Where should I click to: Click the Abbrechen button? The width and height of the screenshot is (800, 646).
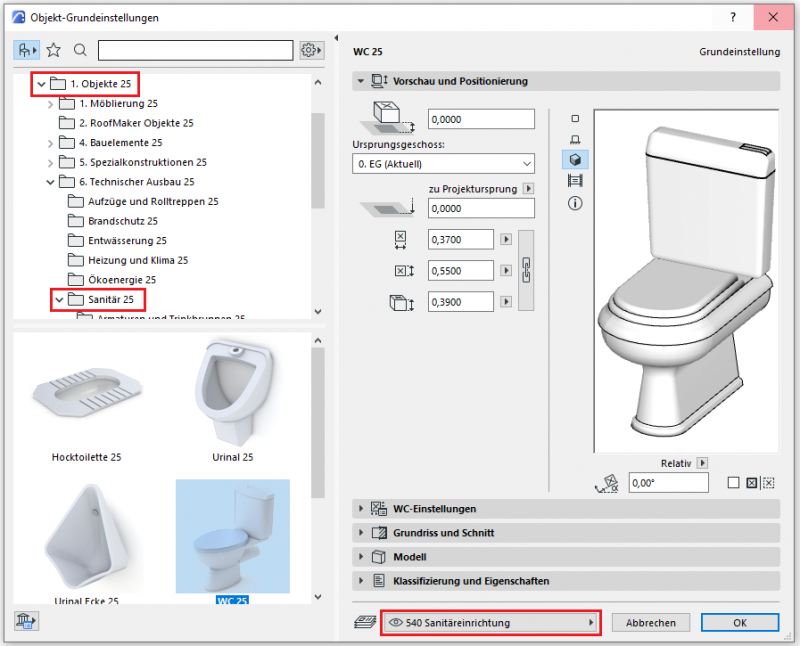[x=650, y=623]
